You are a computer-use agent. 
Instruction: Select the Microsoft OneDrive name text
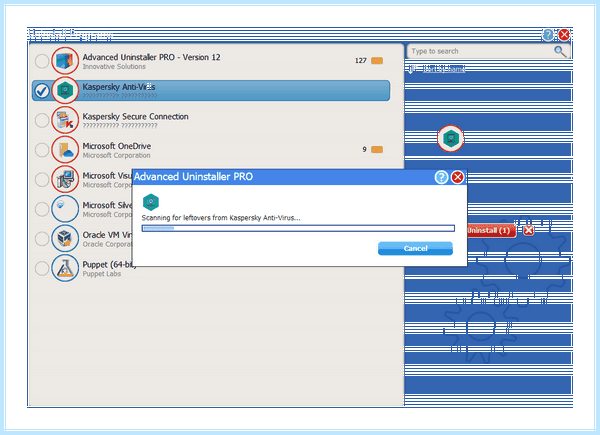[117, 146]
